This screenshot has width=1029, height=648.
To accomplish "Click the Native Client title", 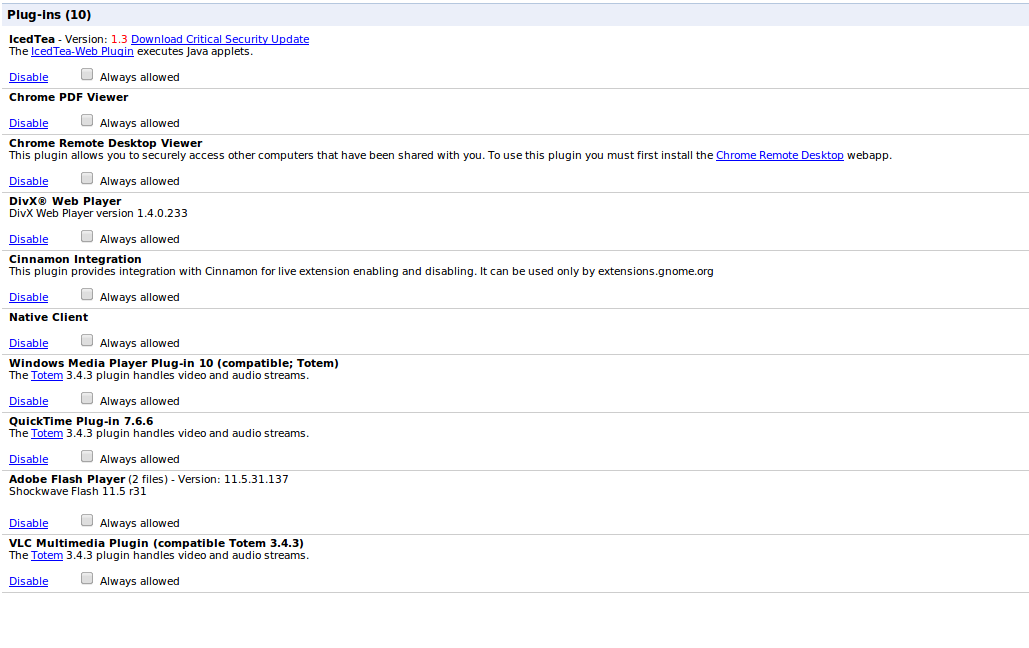I will (49, 317).
